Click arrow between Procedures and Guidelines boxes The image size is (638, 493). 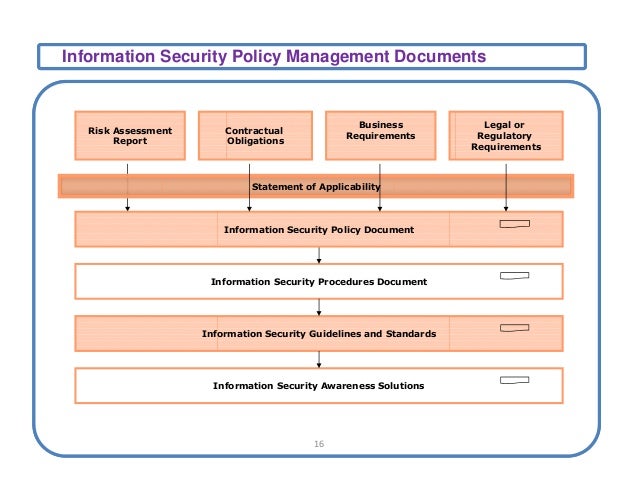tap(319, 307)
